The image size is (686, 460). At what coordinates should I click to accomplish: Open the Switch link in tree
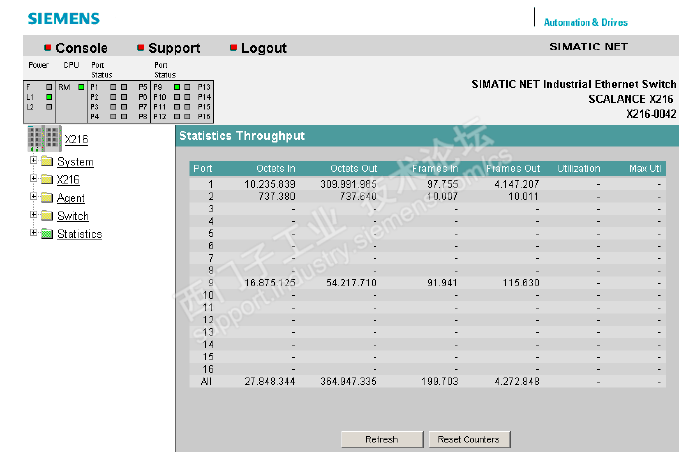[x=73, y=216]
